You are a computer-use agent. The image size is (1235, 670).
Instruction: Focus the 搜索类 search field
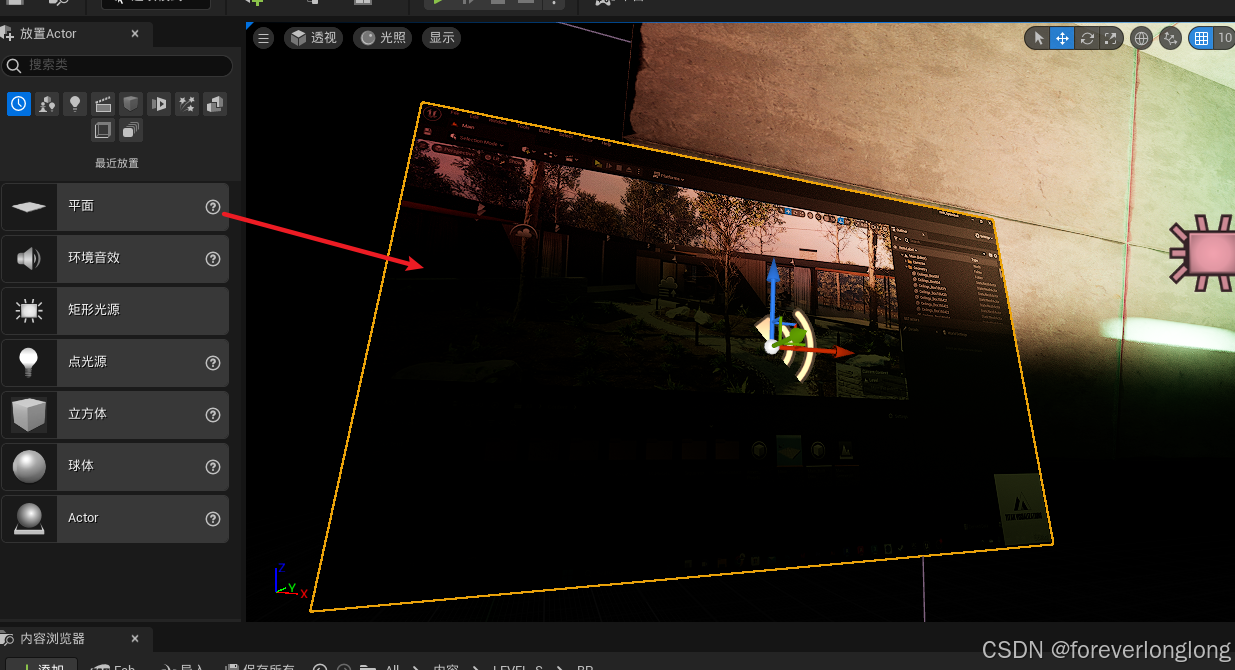click(117, 65)
